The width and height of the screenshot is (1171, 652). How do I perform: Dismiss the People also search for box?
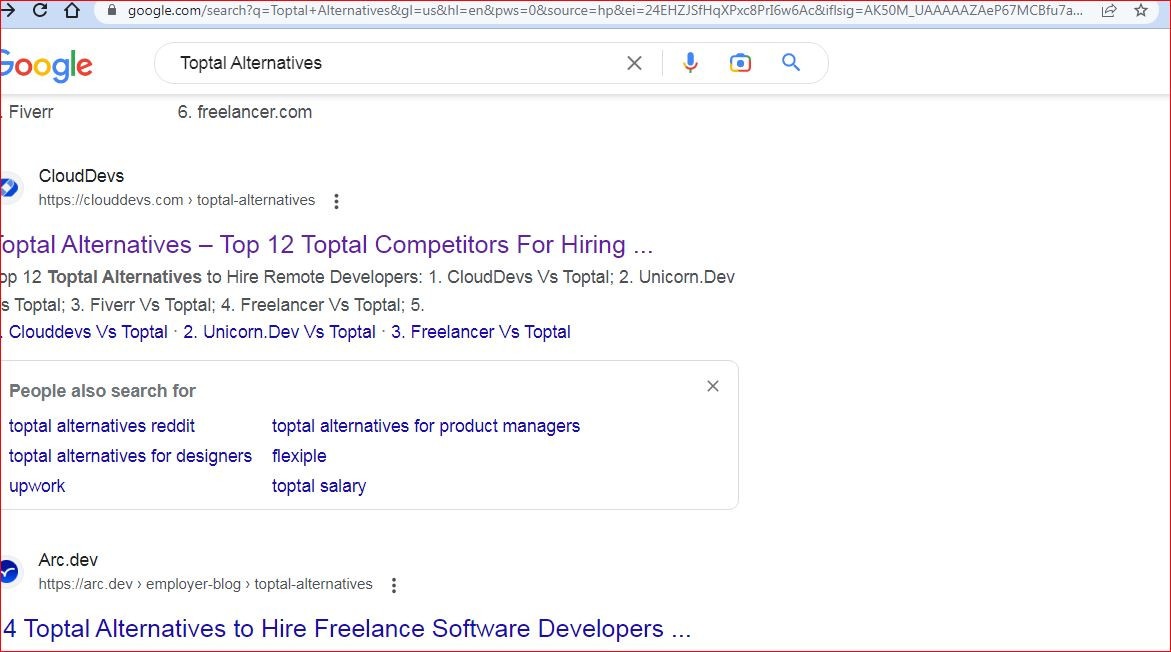click(712, 386)
